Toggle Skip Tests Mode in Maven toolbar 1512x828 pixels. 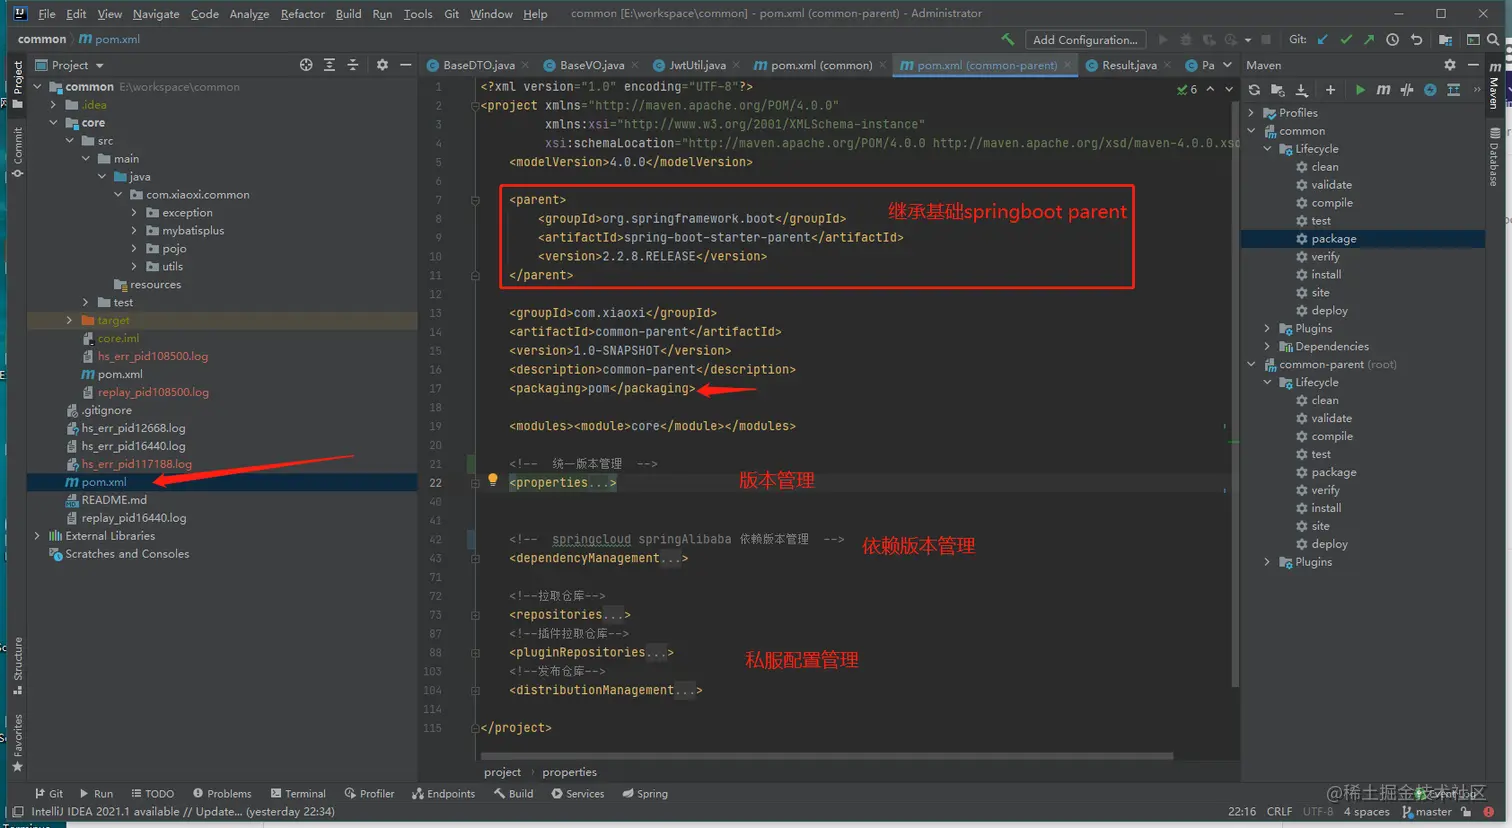coord(1430,90)
